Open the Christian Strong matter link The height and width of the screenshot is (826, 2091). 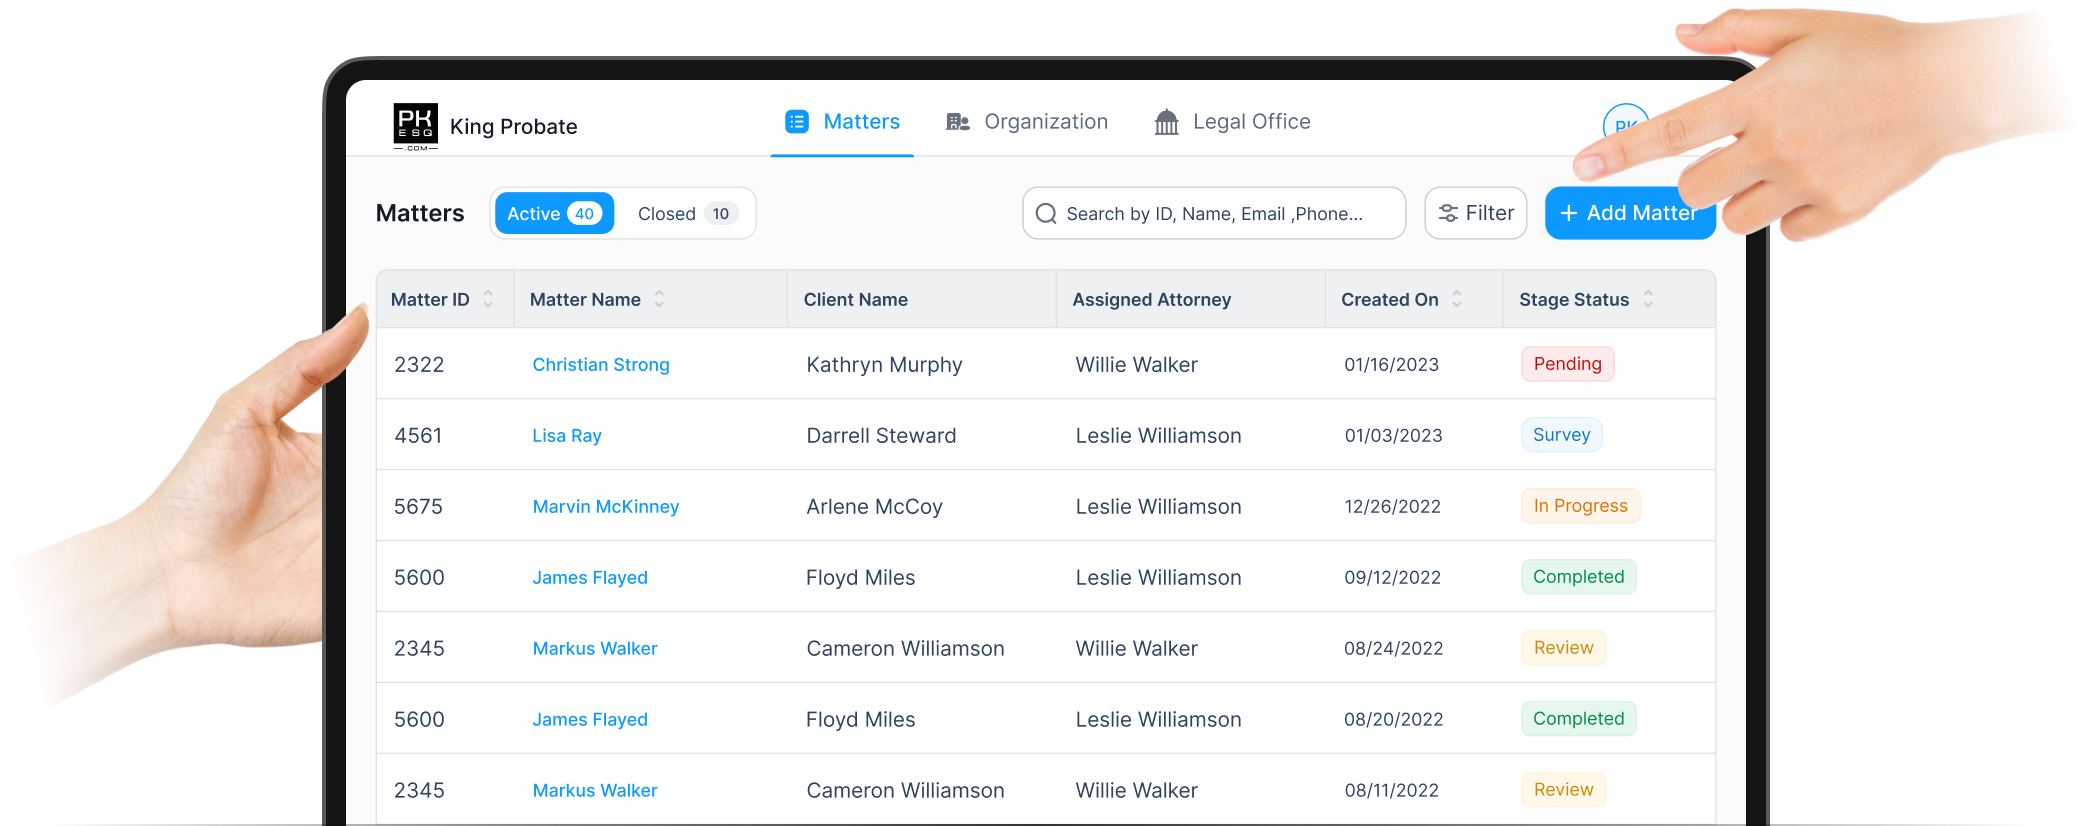(601, 365)
